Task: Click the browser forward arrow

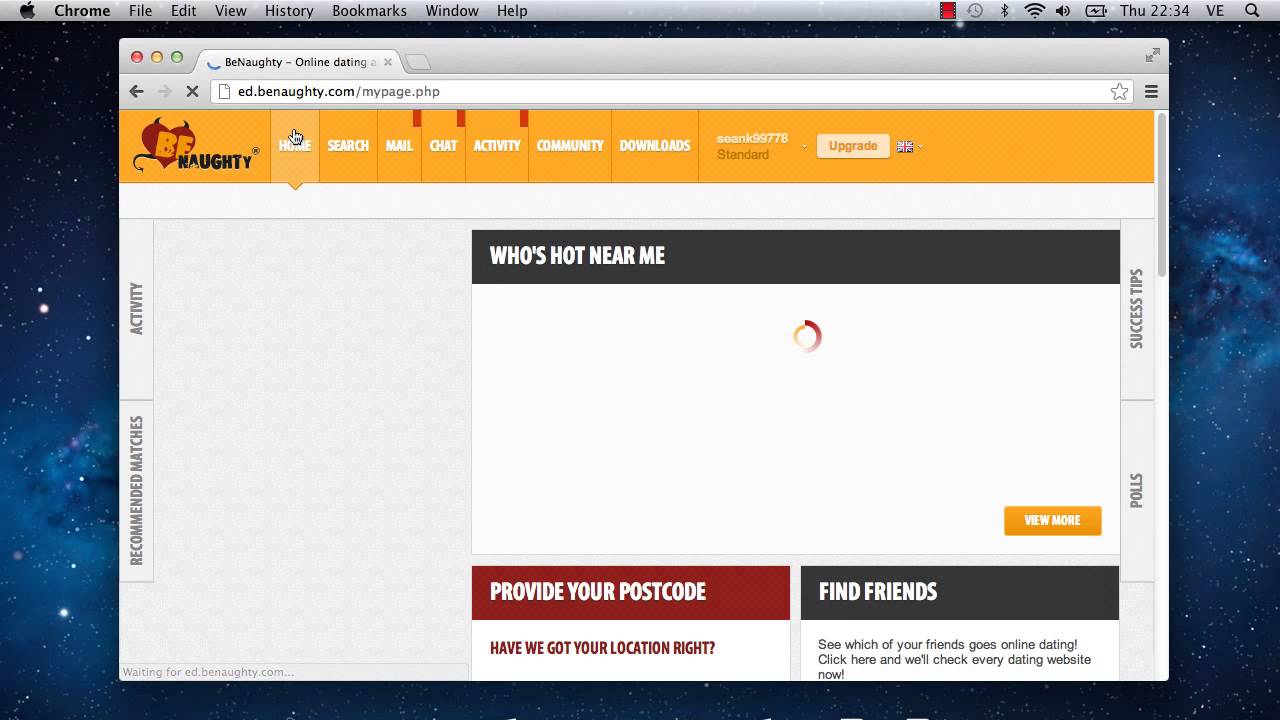Action: click(x=165, y=91)
